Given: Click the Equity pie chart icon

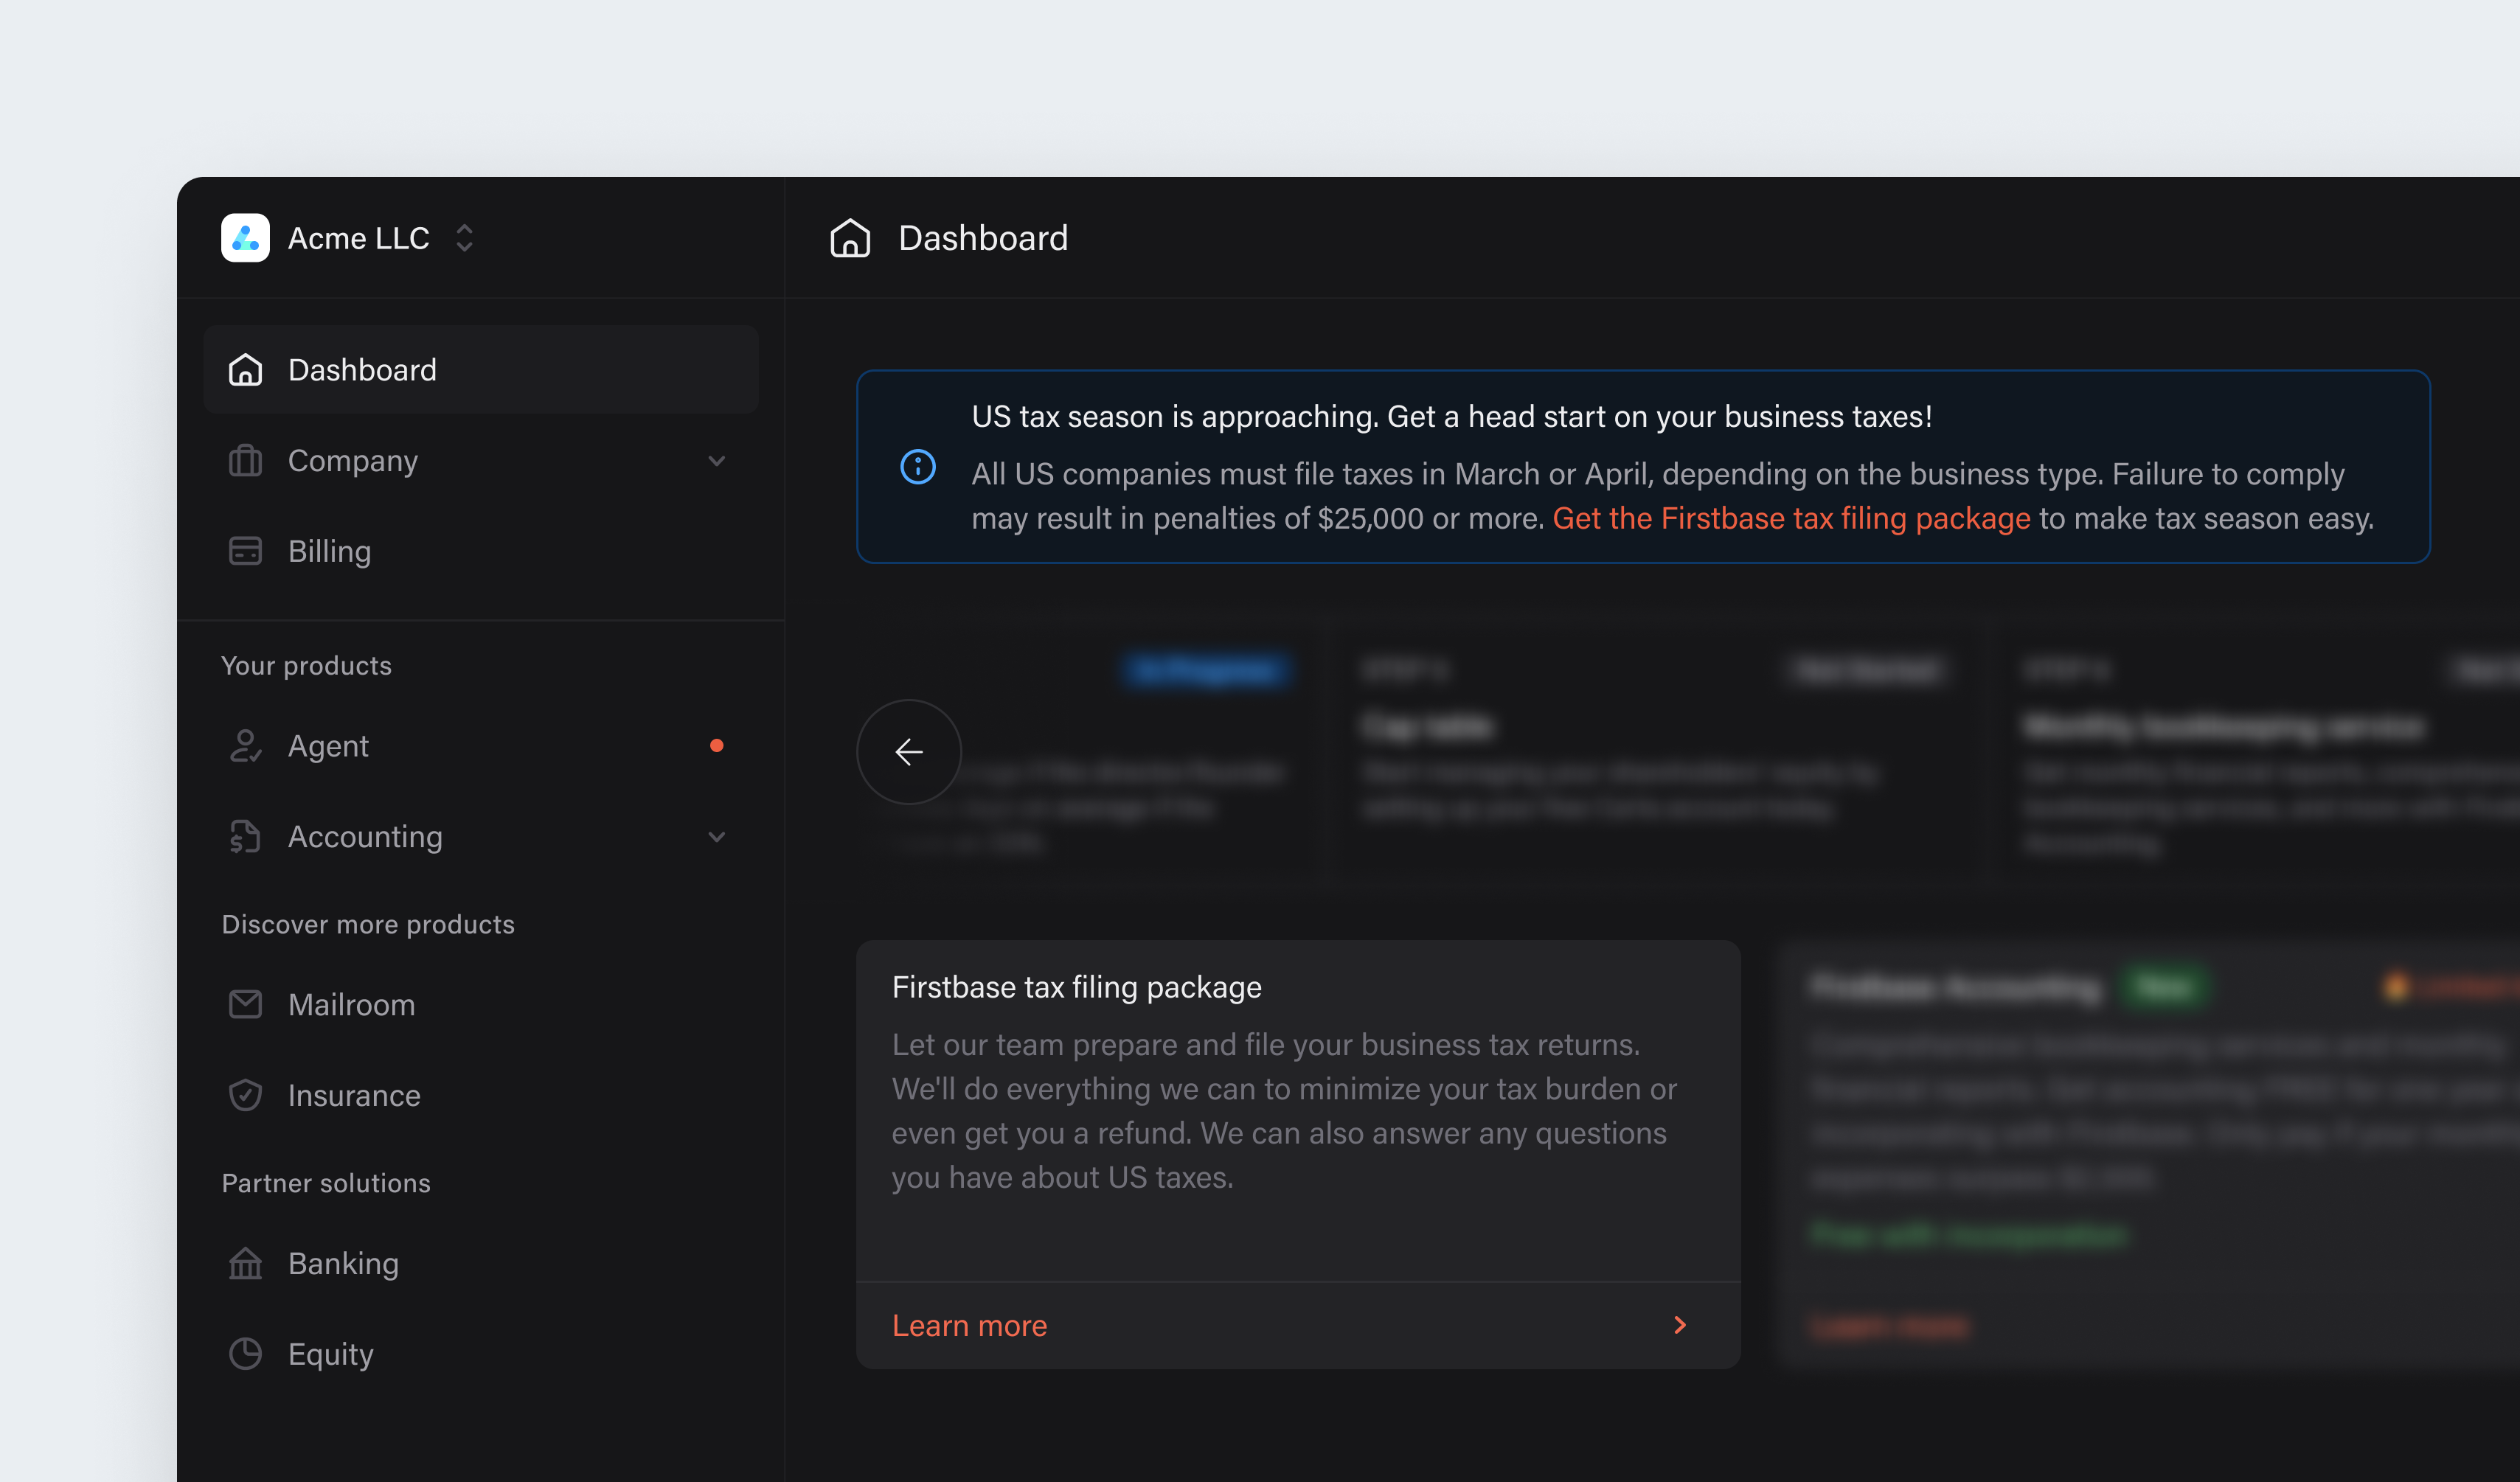Looking at the screenshot, I should pyautogui.click(x=245, y=1354).
